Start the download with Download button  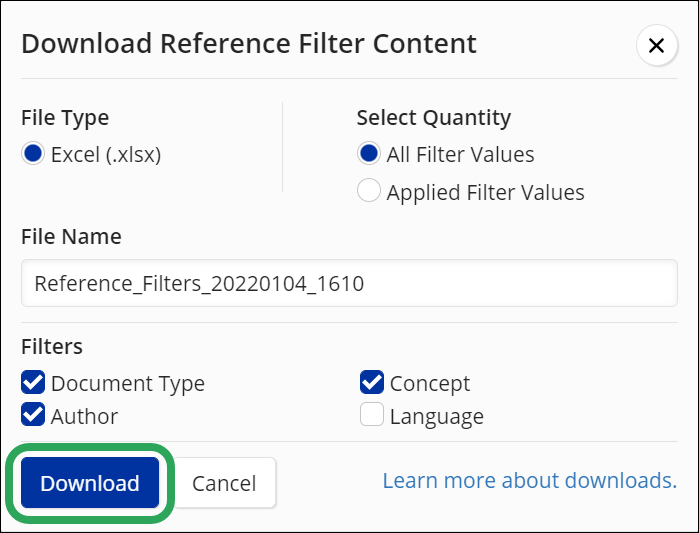pos(90,483)
